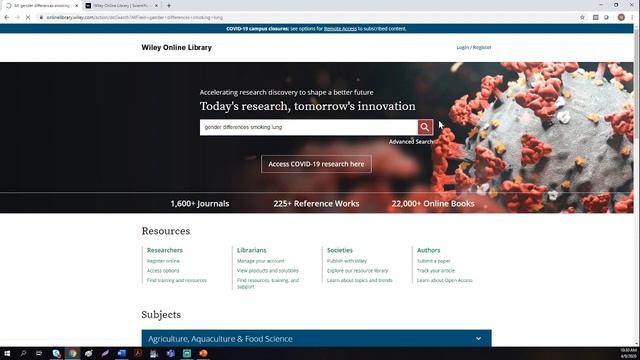Image resolution: width=640 pixels, height=360 pixels.
Task: Click Find training and resources link
Action: (177, 280)
